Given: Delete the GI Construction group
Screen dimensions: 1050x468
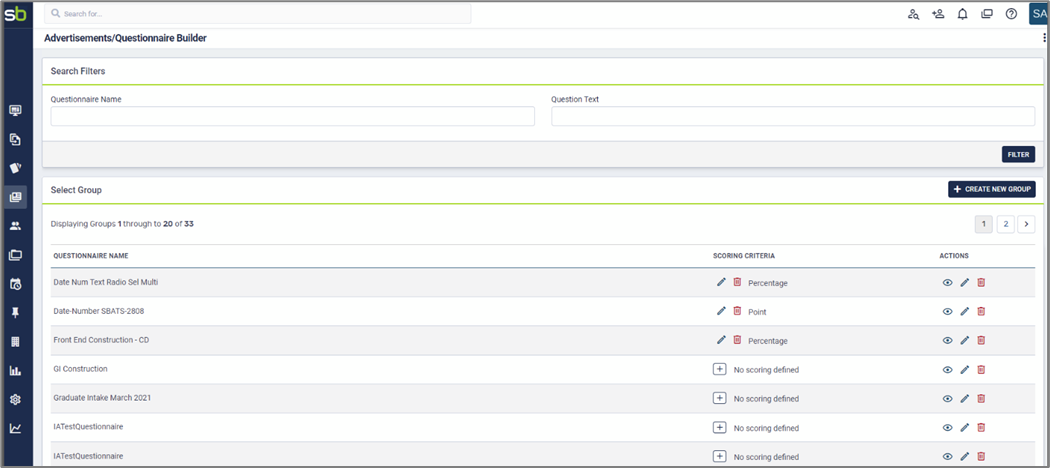Looking at the screenshot, I should (x=981, y=370).
